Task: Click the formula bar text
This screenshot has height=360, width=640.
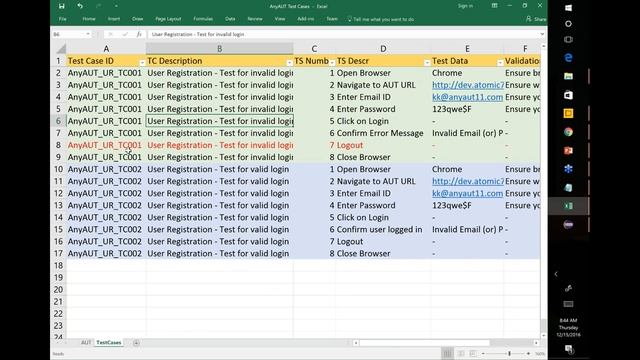Action: 198,34
